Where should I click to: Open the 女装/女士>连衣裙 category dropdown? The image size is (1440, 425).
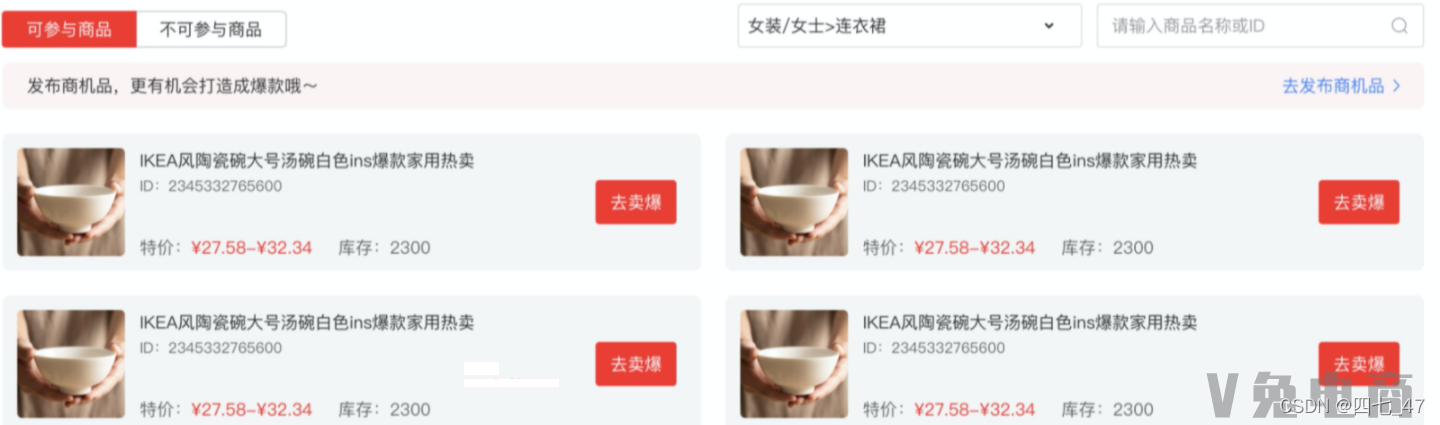910,26
